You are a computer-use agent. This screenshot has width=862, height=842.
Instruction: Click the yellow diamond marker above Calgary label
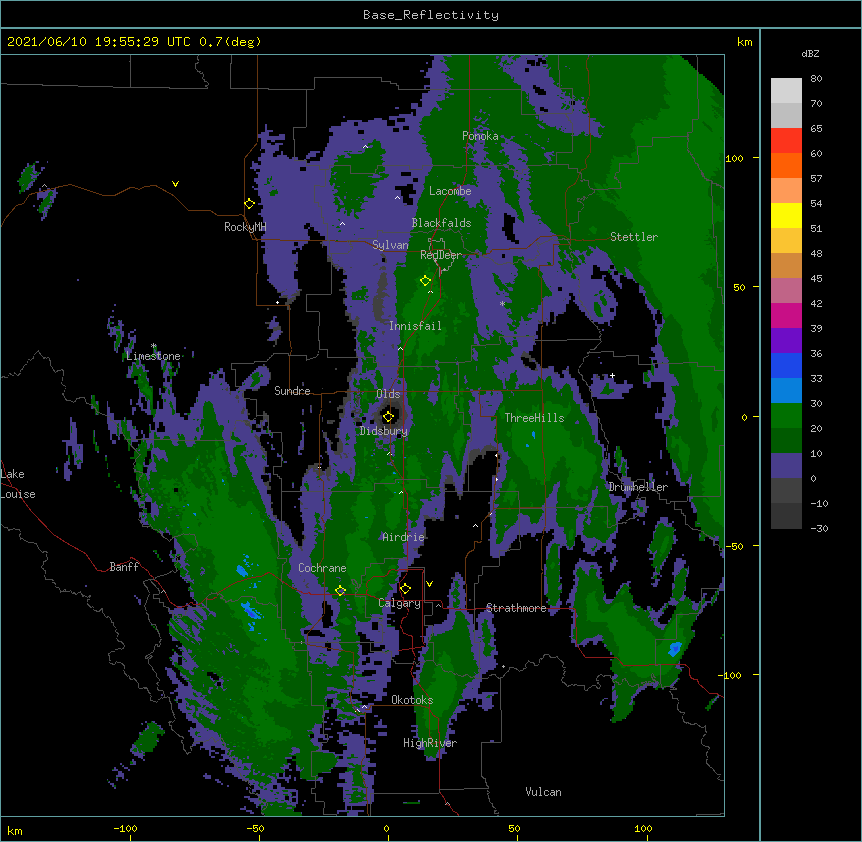pos(406,589)
